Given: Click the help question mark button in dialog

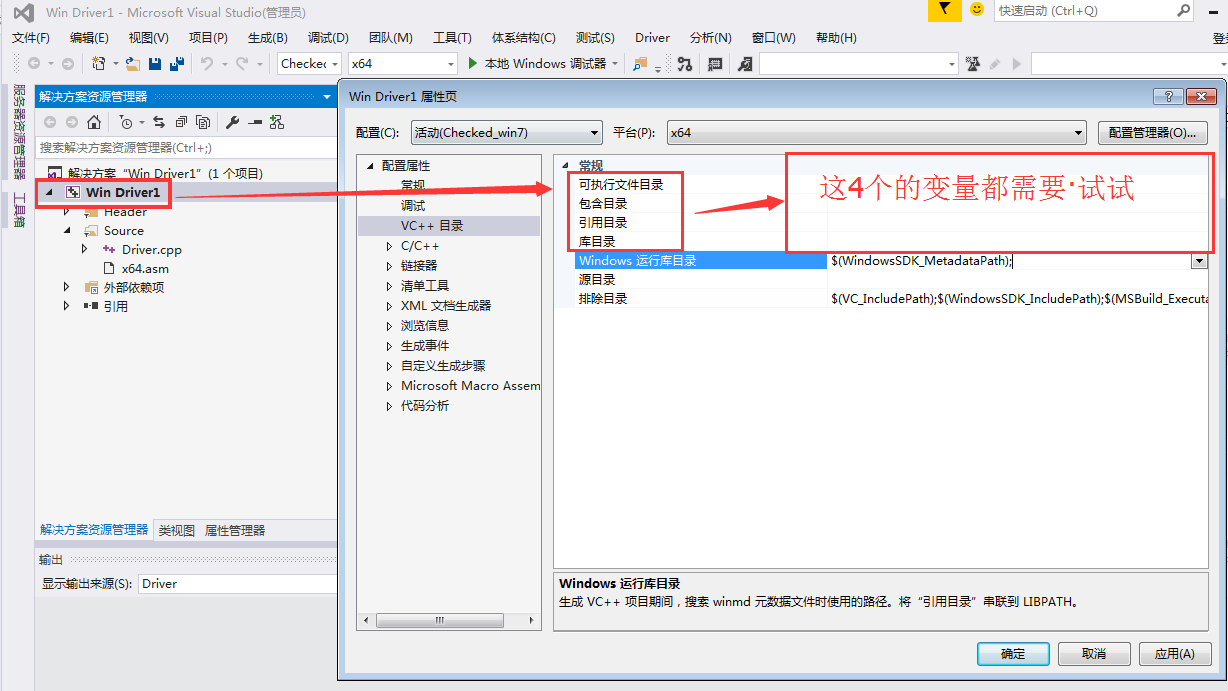Looking at the screenshot, I should (1167, 96).
